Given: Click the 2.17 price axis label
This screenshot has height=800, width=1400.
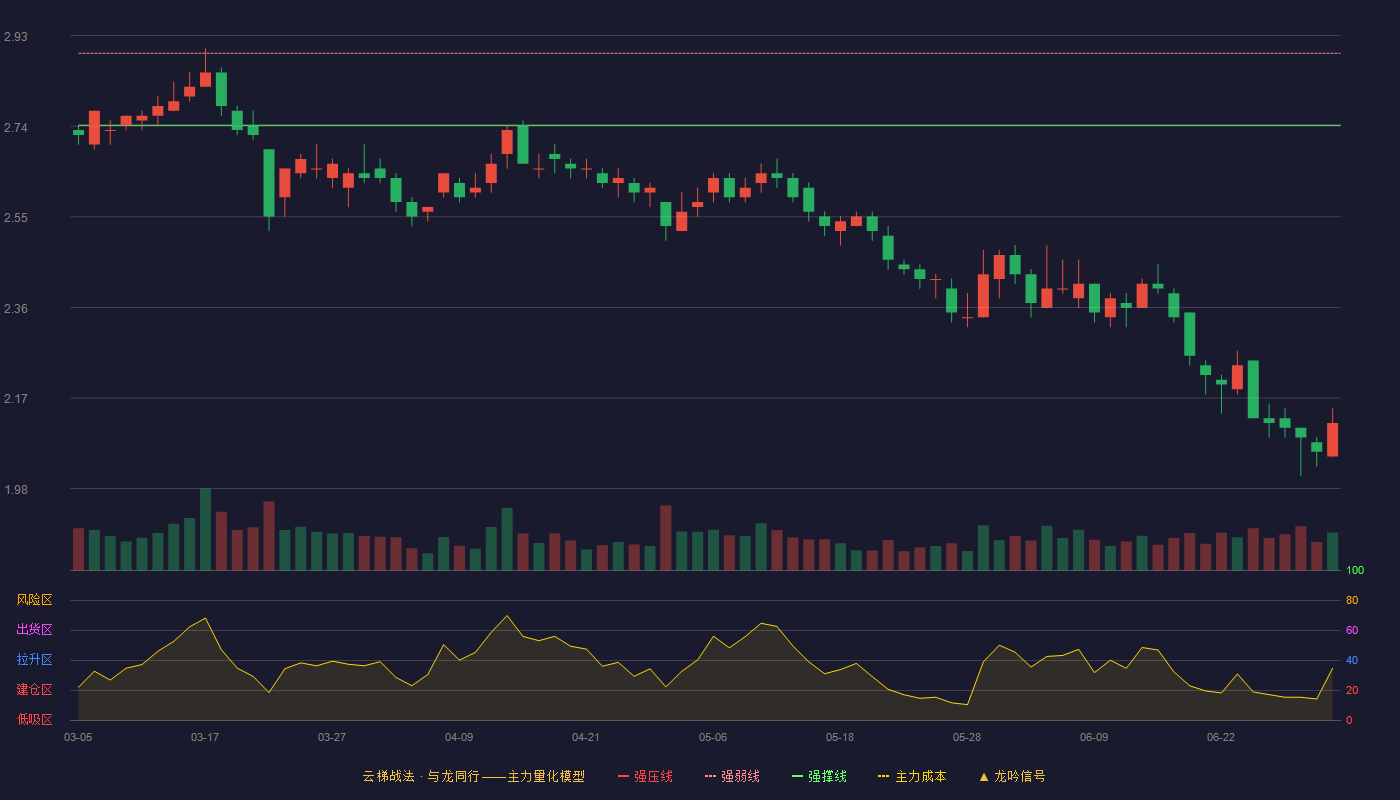Looking at the screenshot, I should tap(16, 399).
